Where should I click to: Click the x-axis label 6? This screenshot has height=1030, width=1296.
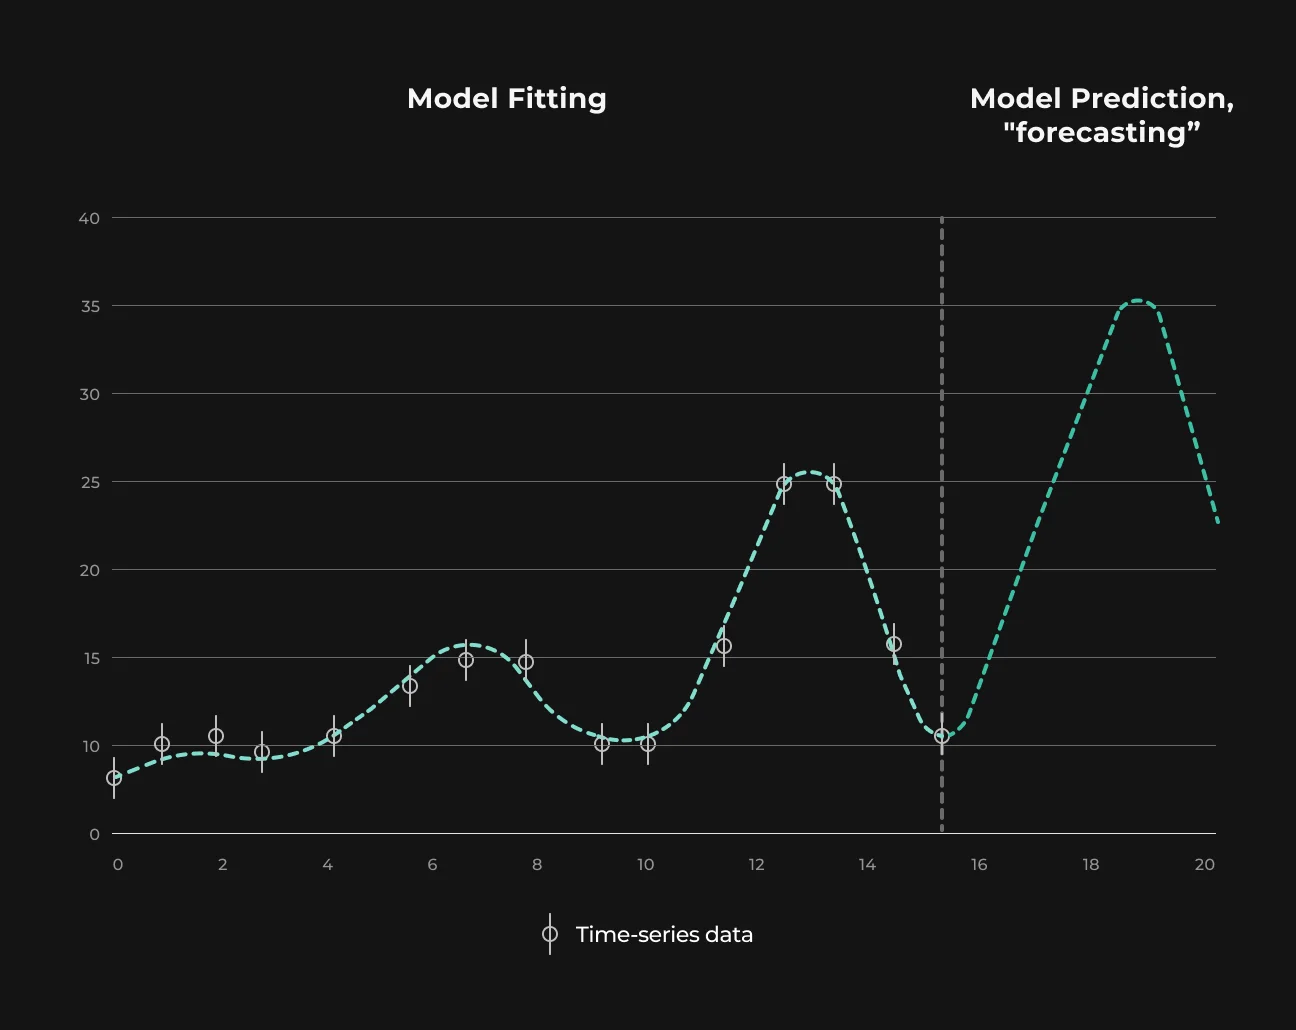coord(432,864)
